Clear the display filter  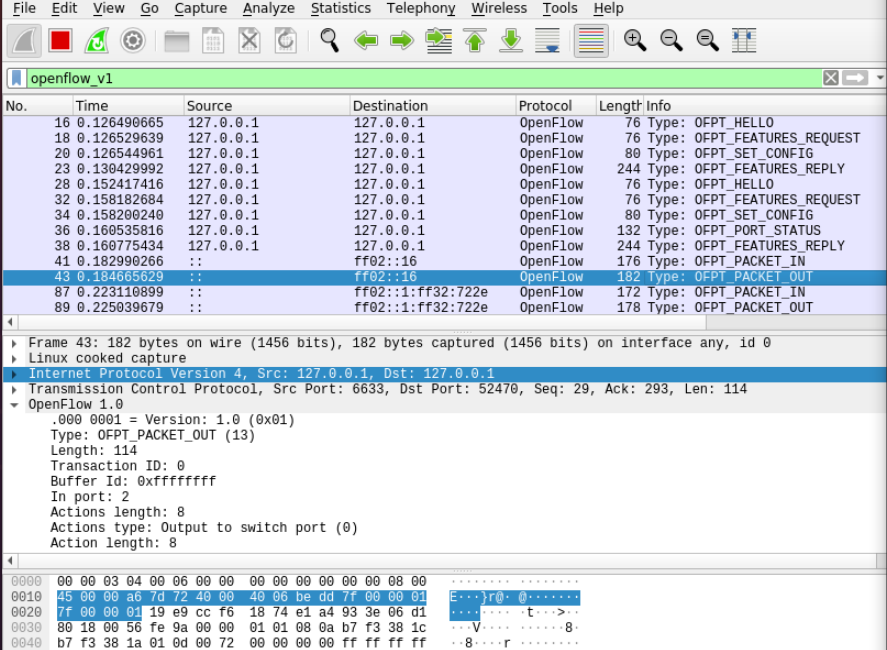click(x=830, y=78)
